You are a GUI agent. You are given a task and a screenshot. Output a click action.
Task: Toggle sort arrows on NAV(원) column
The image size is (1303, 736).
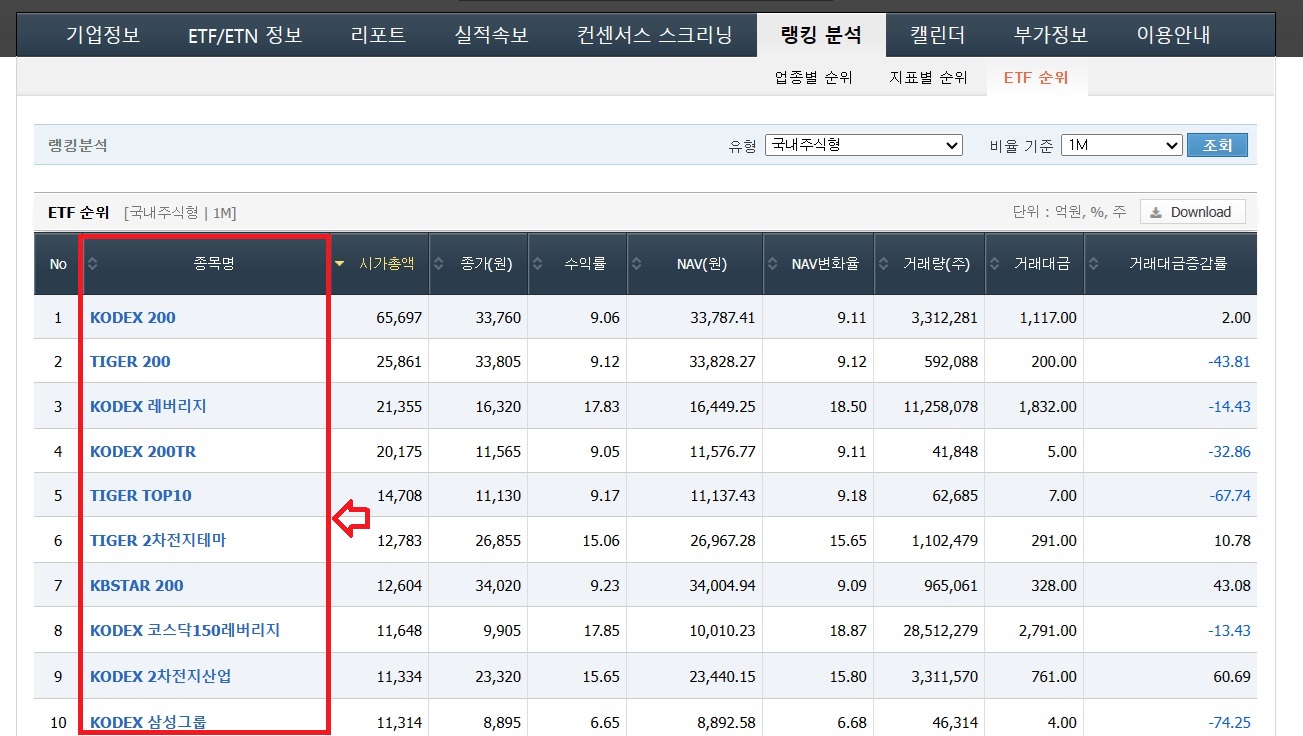click(x=636, y=264)
